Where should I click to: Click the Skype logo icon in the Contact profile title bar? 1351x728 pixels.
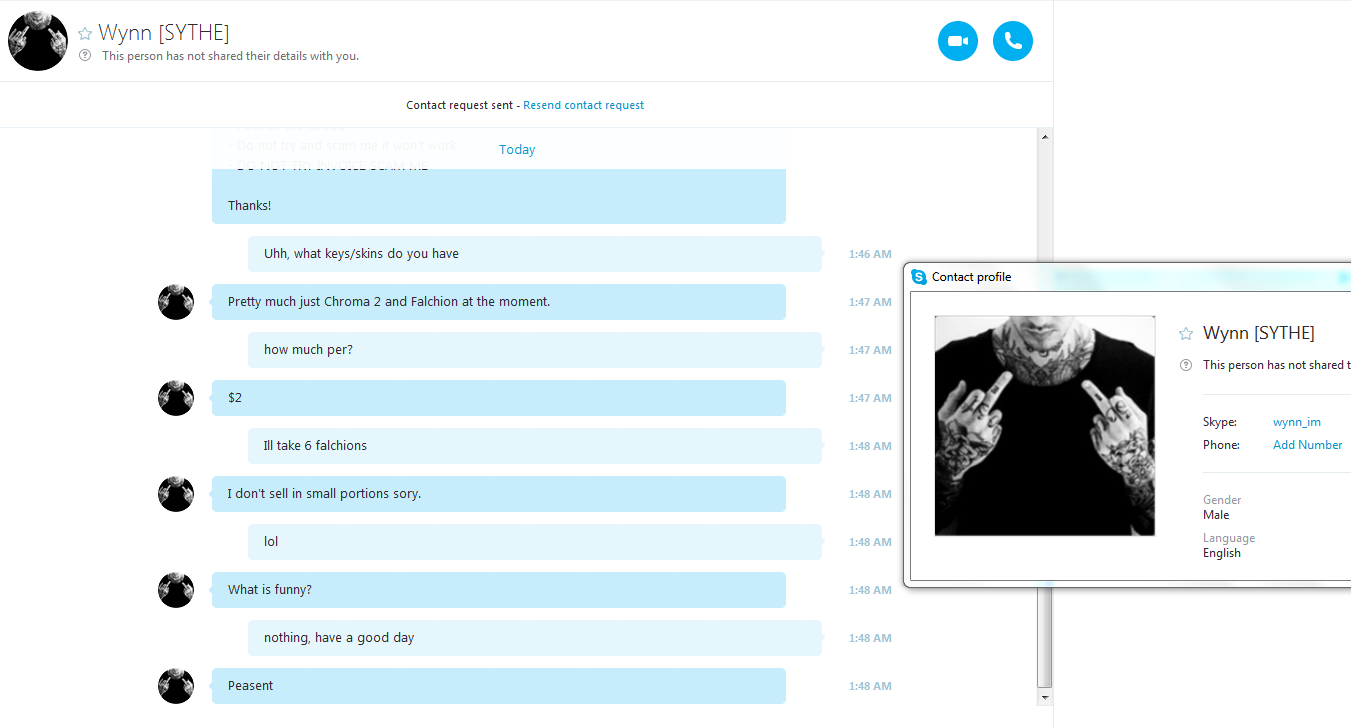click(x=919, y=277)
